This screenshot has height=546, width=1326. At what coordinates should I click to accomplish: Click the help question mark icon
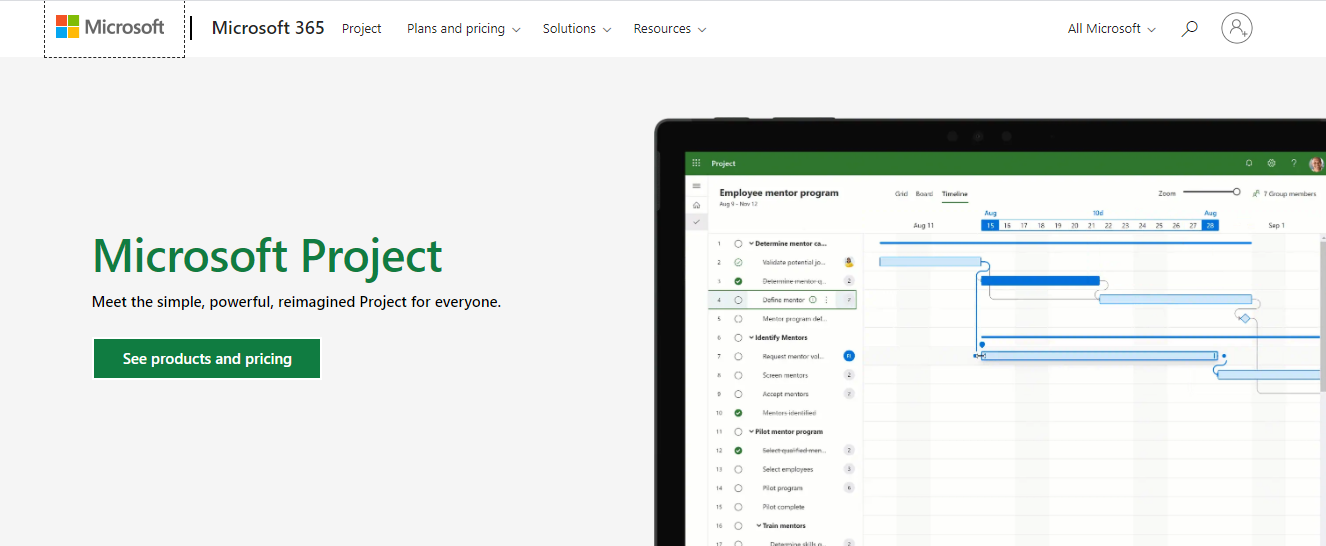point(1294,163)
